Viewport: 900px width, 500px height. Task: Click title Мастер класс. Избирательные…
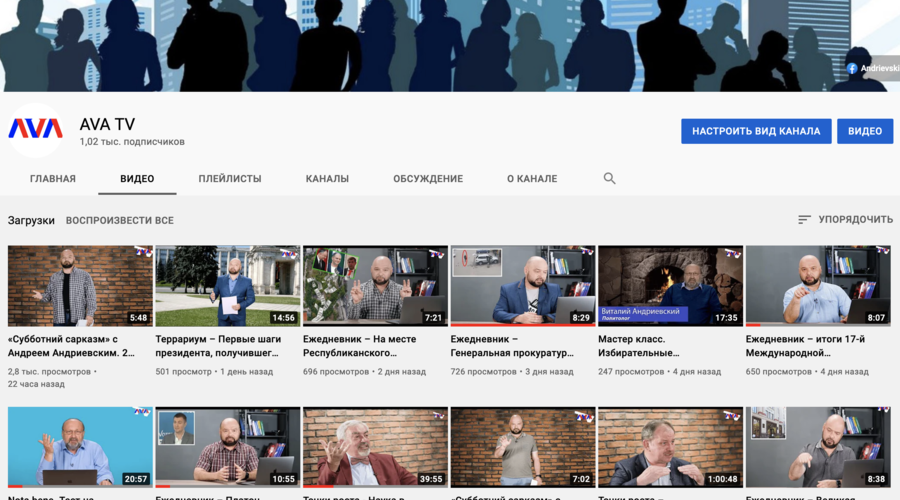pos(639,346)
